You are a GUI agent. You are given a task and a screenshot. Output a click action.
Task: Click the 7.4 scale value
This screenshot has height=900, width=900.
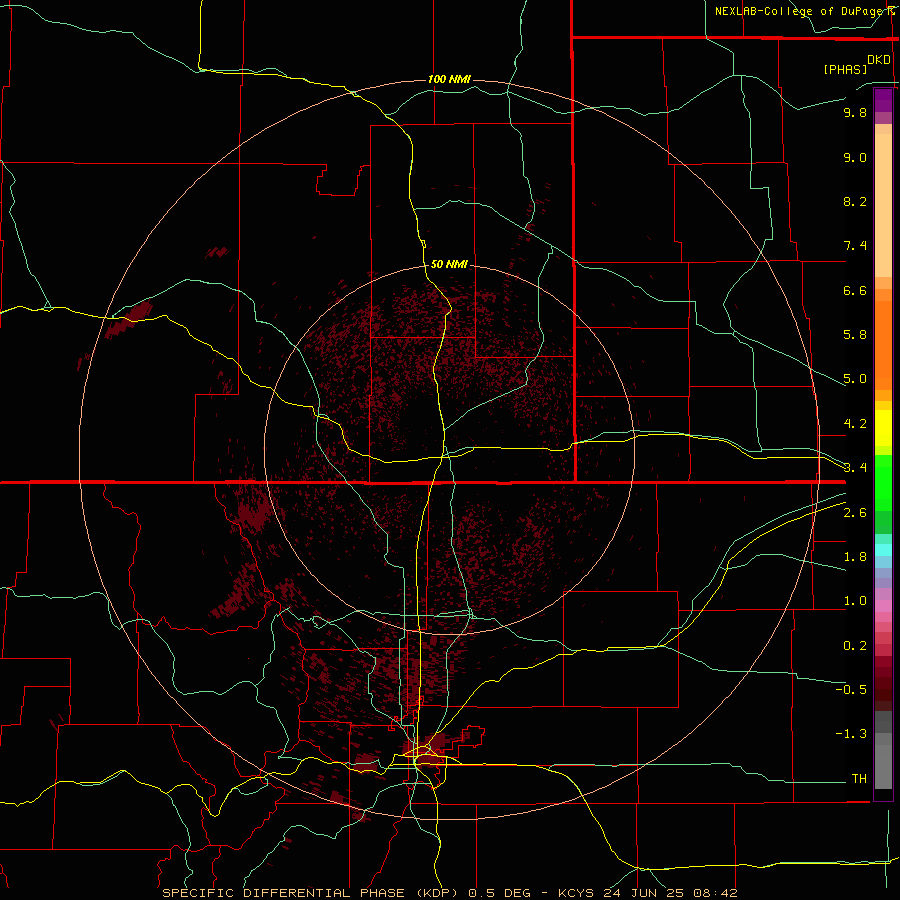point(855,246)
